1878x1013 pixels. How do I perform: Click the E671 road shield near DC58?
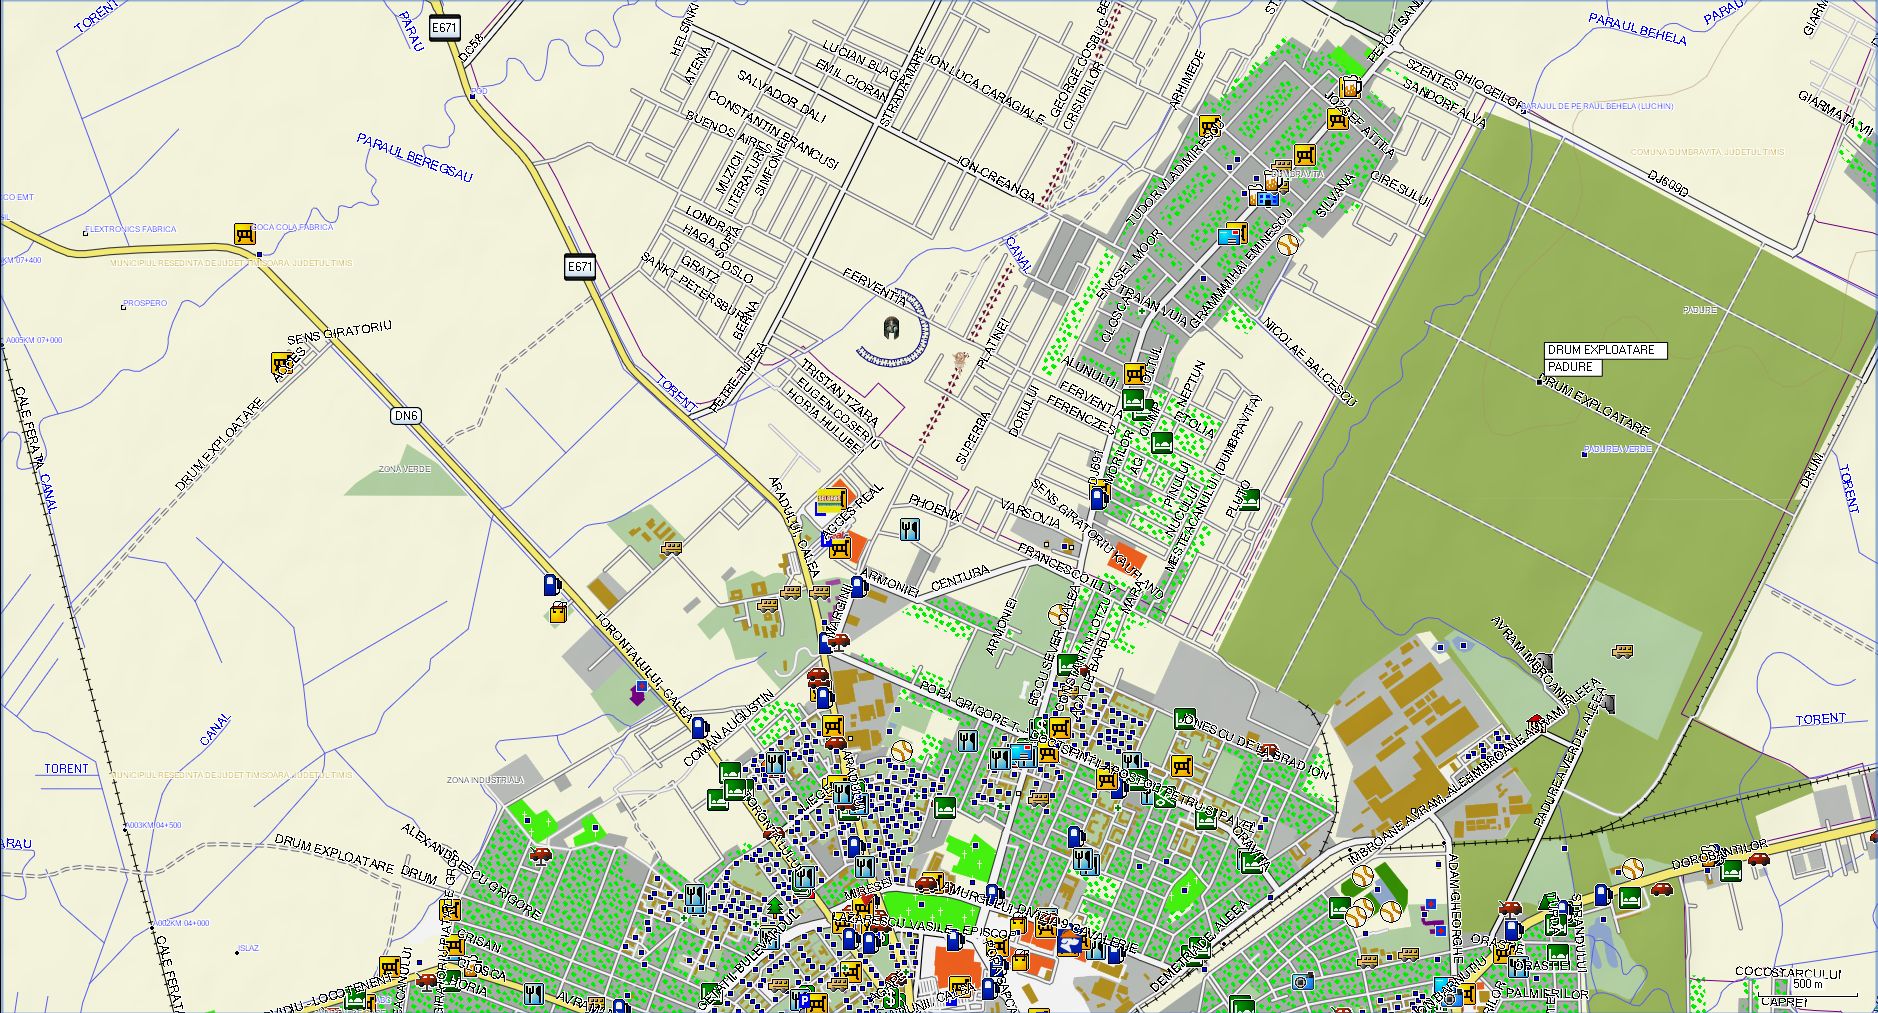[444, 28]
